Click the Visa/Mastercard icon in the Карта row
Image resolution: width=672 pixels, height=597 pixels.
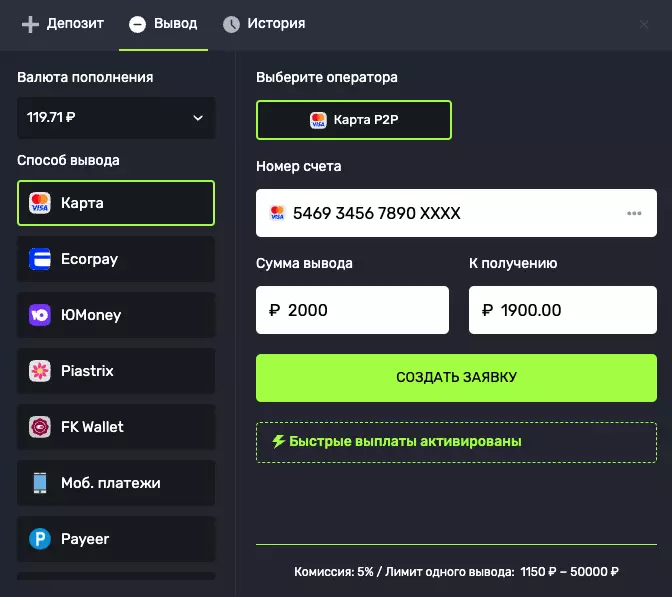(x=40, y=203)
